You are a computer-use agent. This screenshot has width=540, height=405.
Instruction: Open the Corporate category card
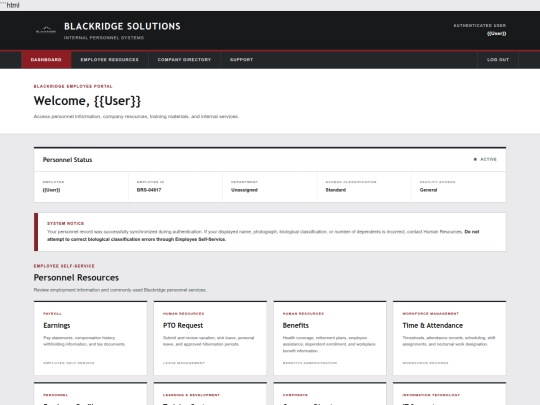click(x=330, y=394)
